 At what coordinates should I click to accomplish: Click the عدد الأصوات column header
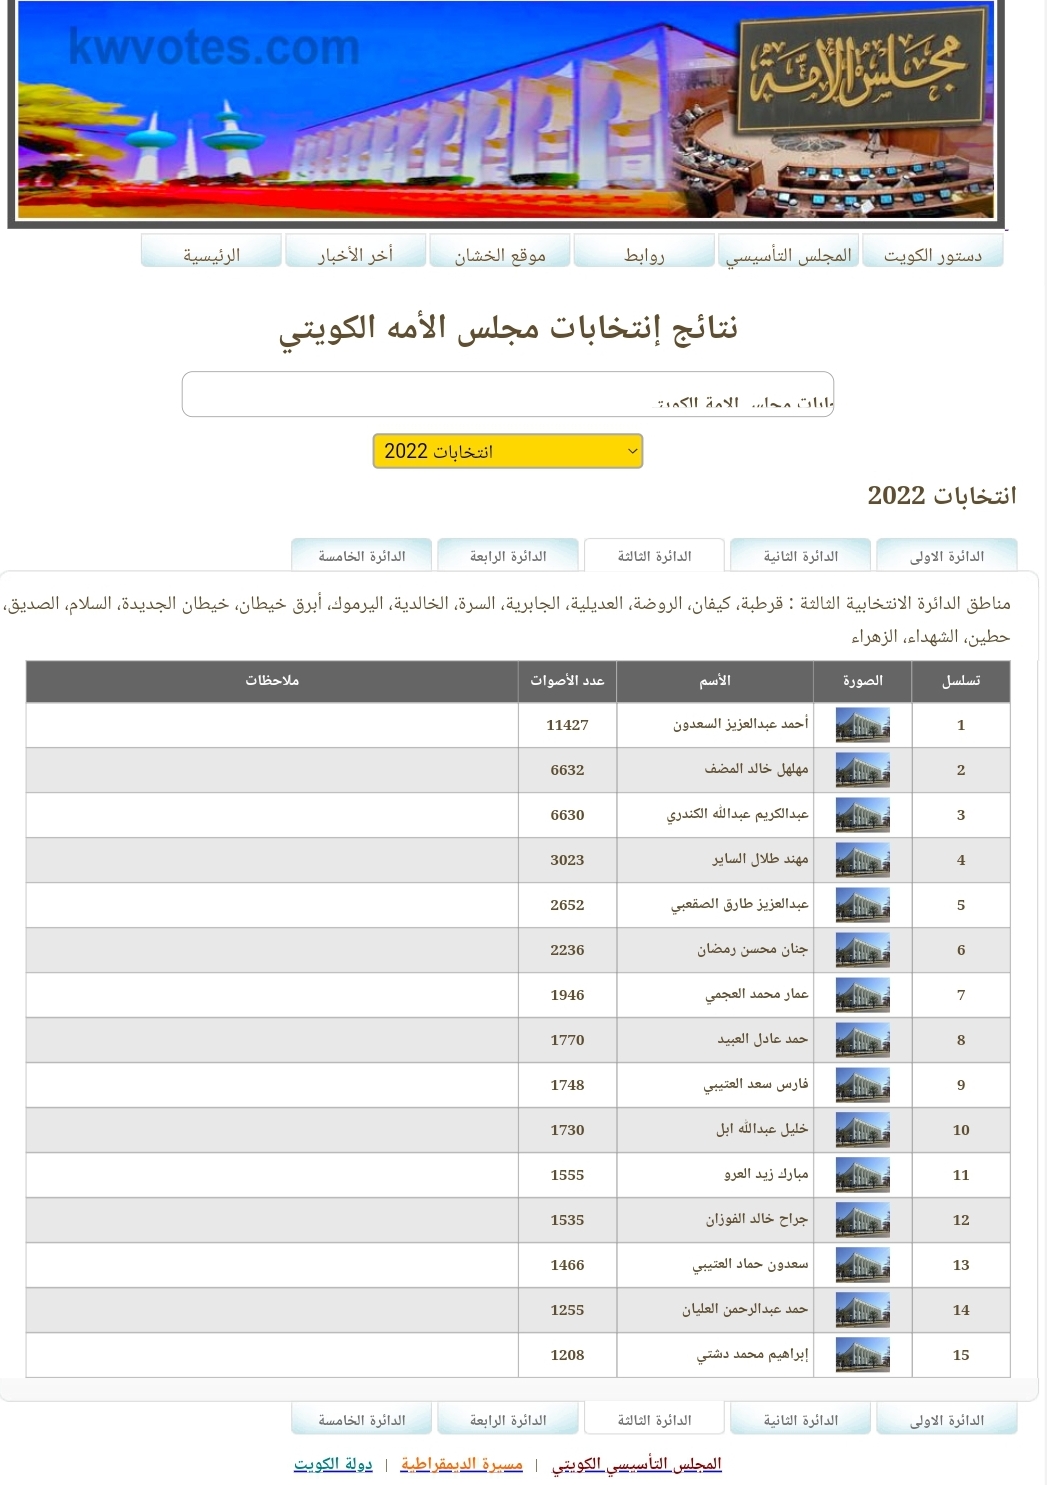[x=567, y=681]
